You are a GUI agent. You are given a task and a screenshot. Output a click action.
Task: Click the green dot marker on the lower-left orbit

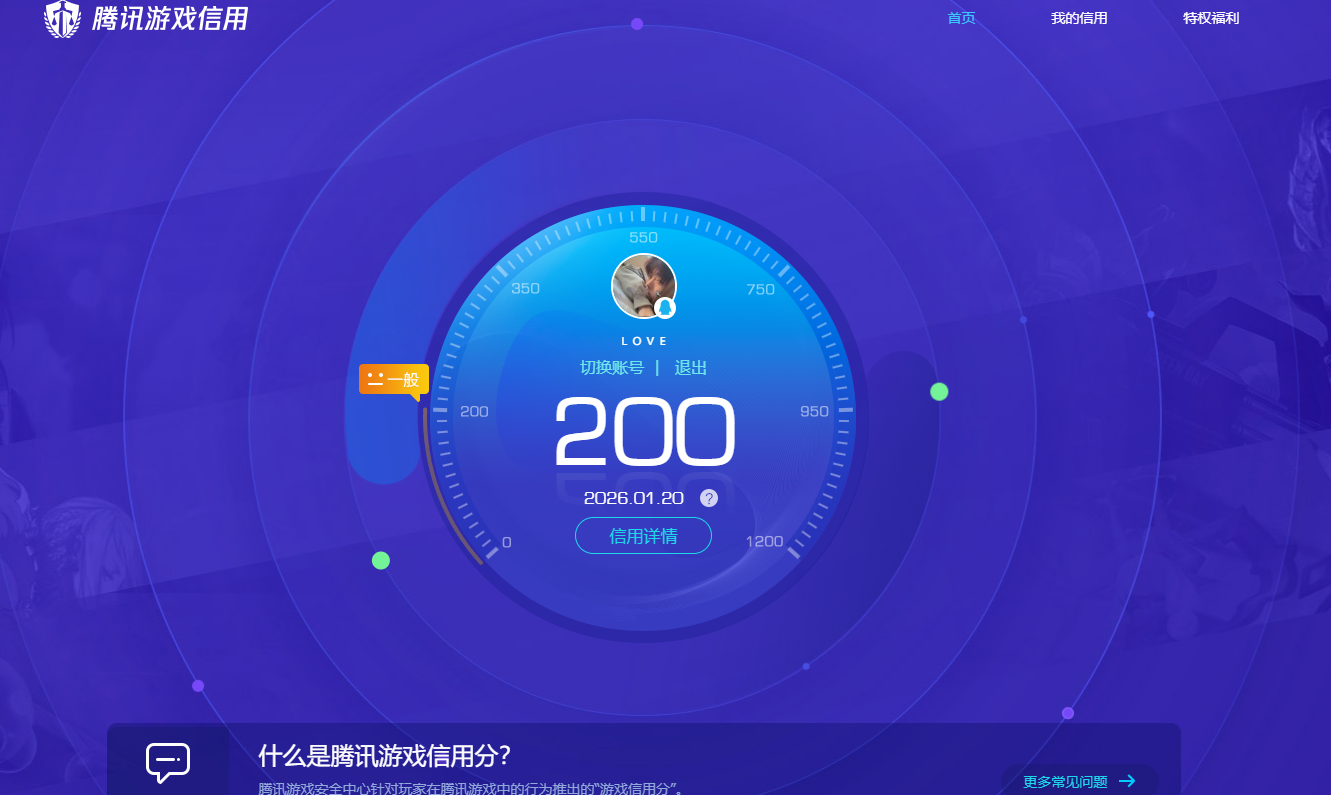(381, 560)
